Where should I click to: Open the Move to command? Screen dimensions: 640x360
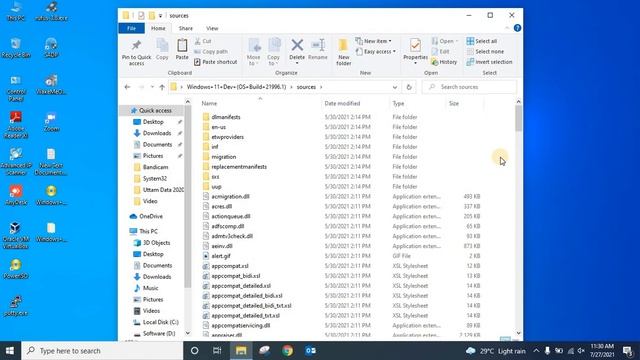(254, 52)
